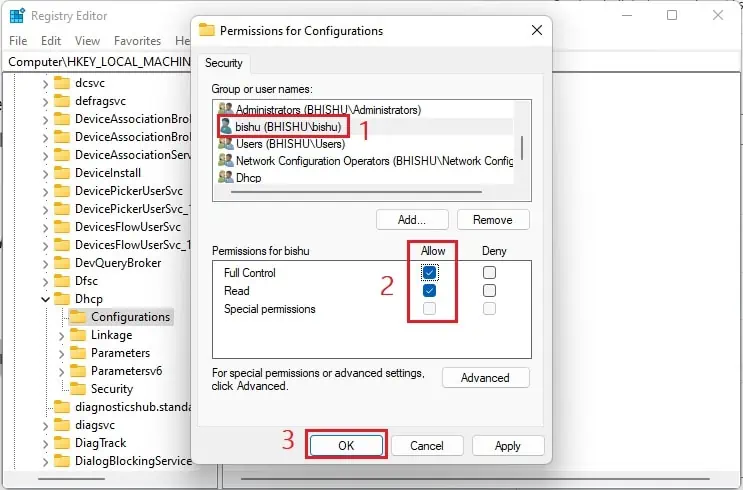Click the DeviceInstall folder icon

click(62, 173)
